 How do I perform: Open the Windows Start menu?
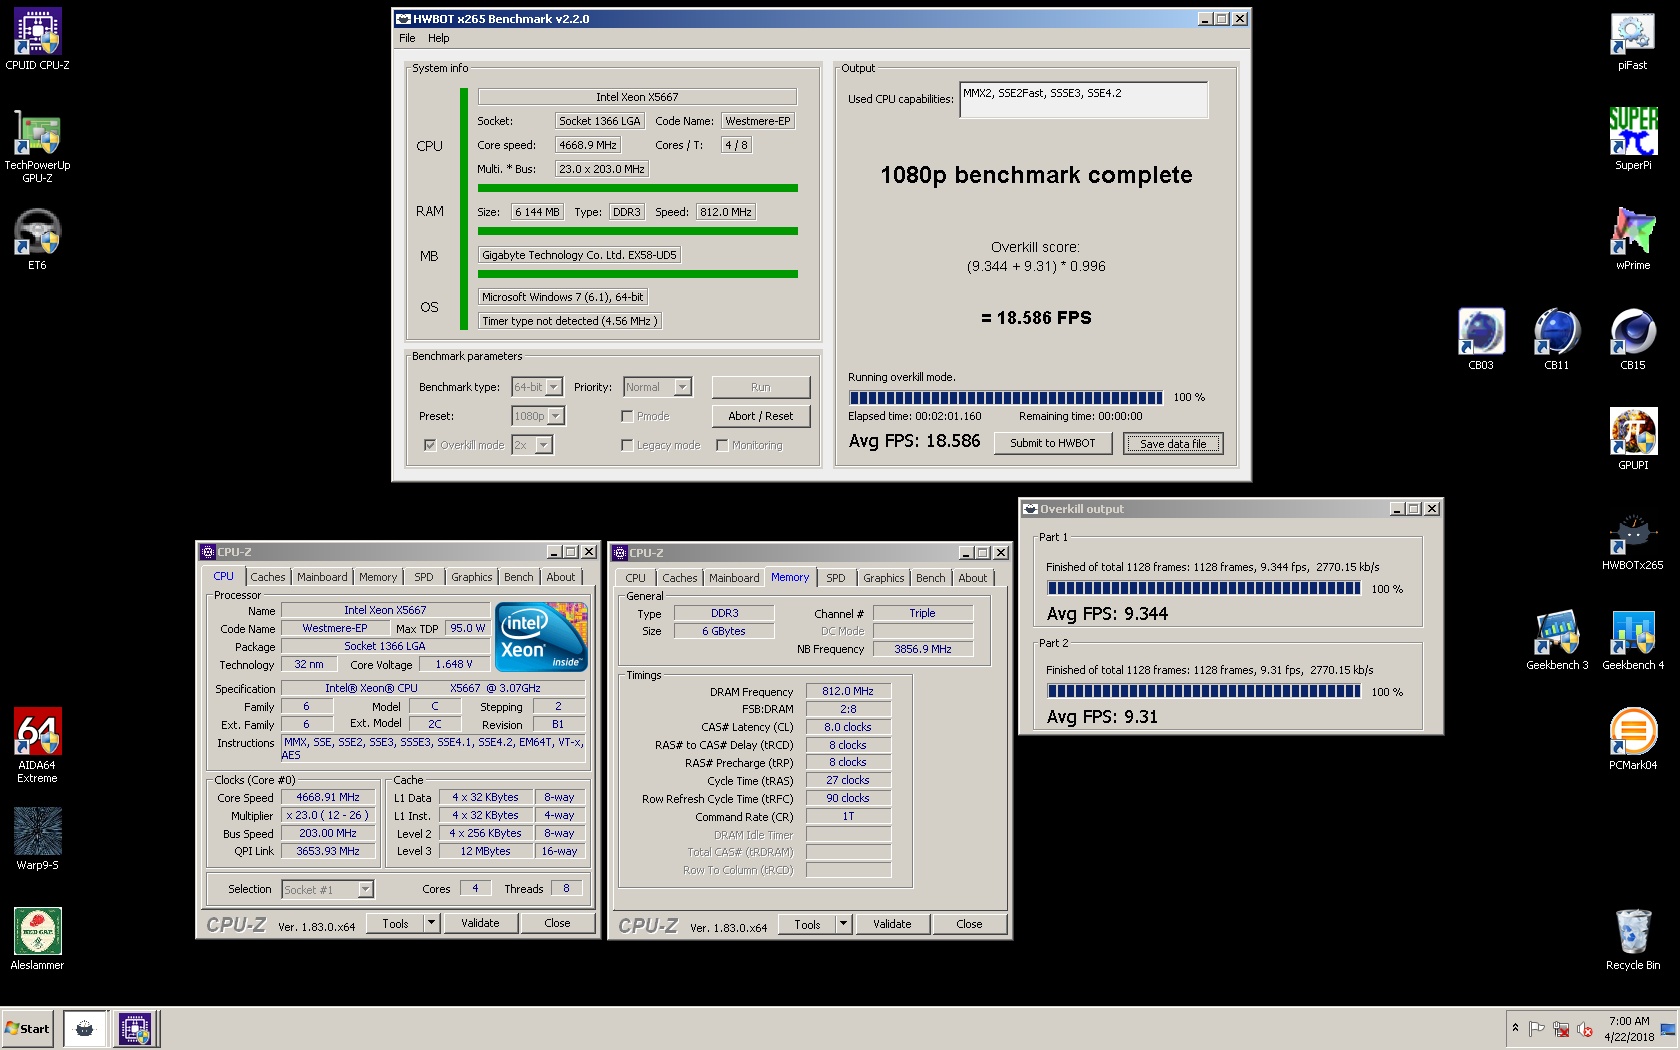(28, 1029)
